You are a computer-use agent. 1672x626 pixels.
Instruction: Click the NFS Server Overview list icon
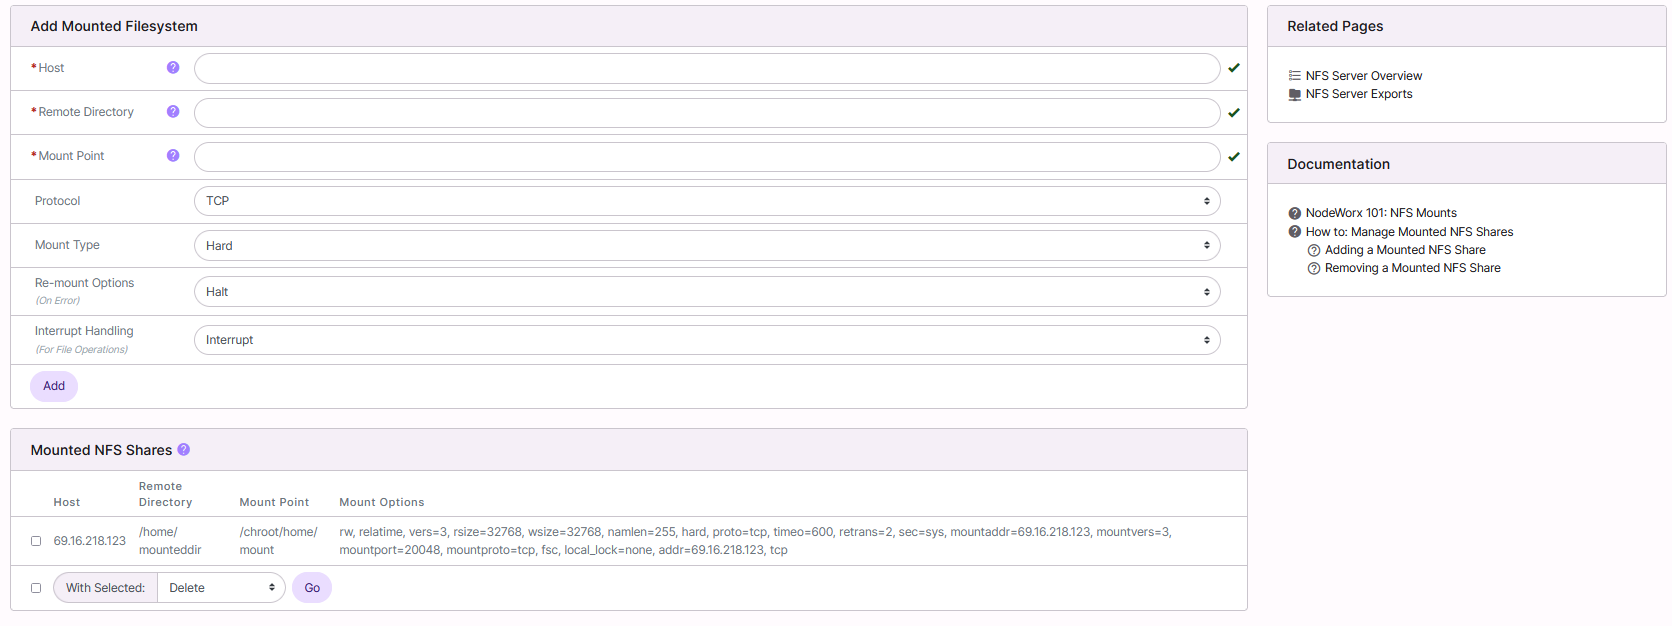pyautogui.click(x=1295, y=76)
